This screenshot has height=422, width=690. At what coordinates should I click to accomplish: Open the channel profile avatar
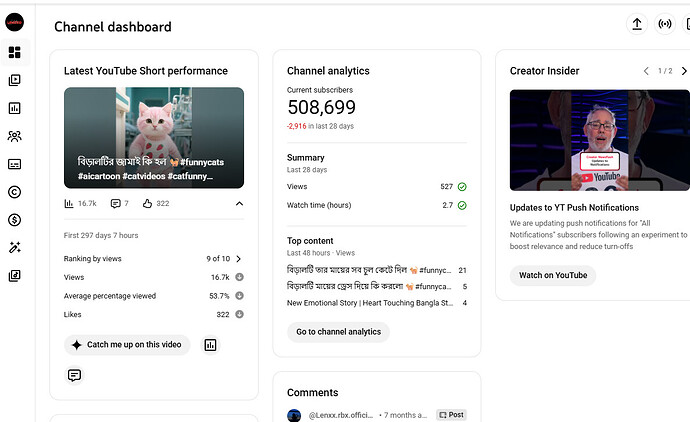15,22
